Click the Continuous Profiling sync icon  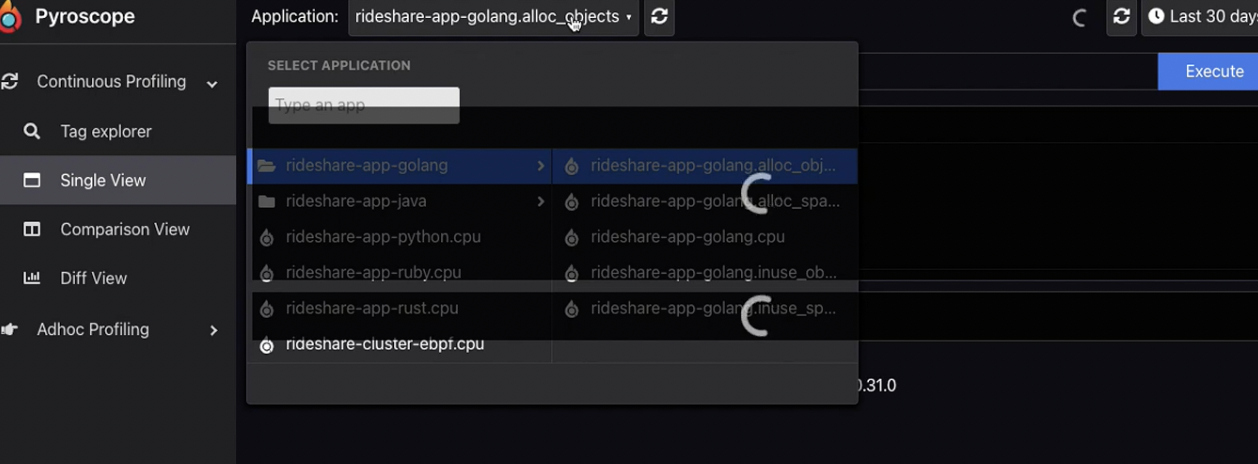10,82
